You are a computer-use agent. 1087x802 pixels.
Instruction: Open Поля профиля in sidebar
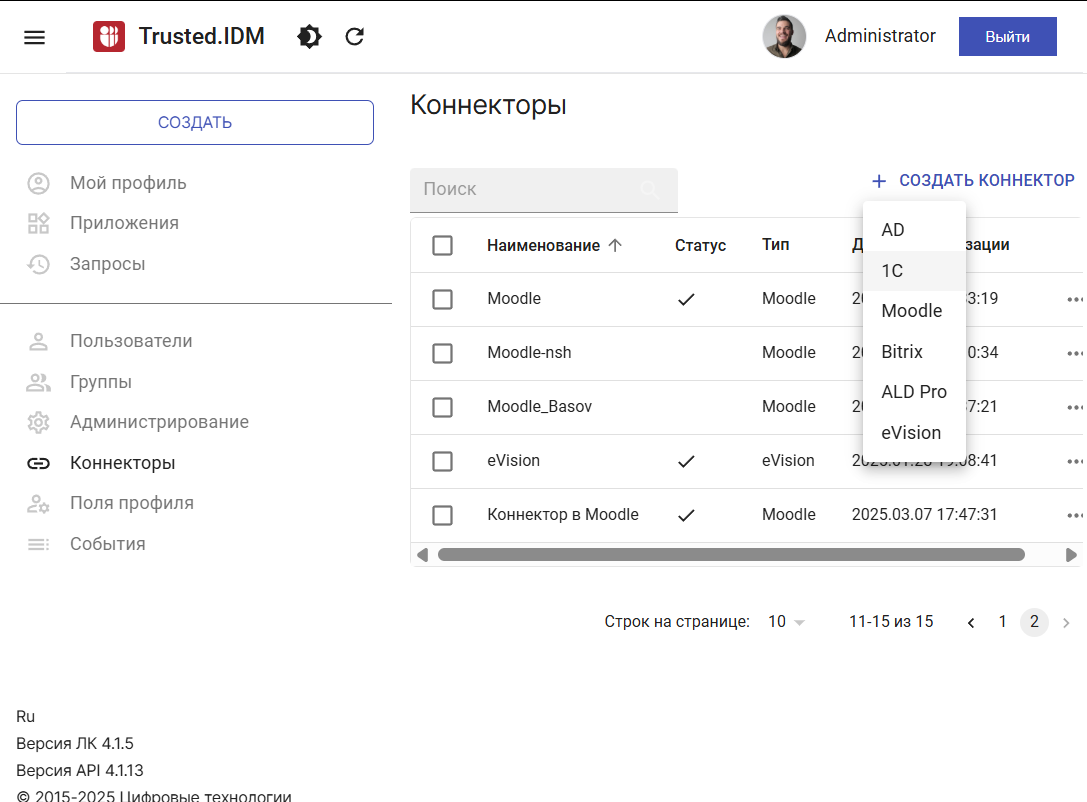[x=132, y=503]
